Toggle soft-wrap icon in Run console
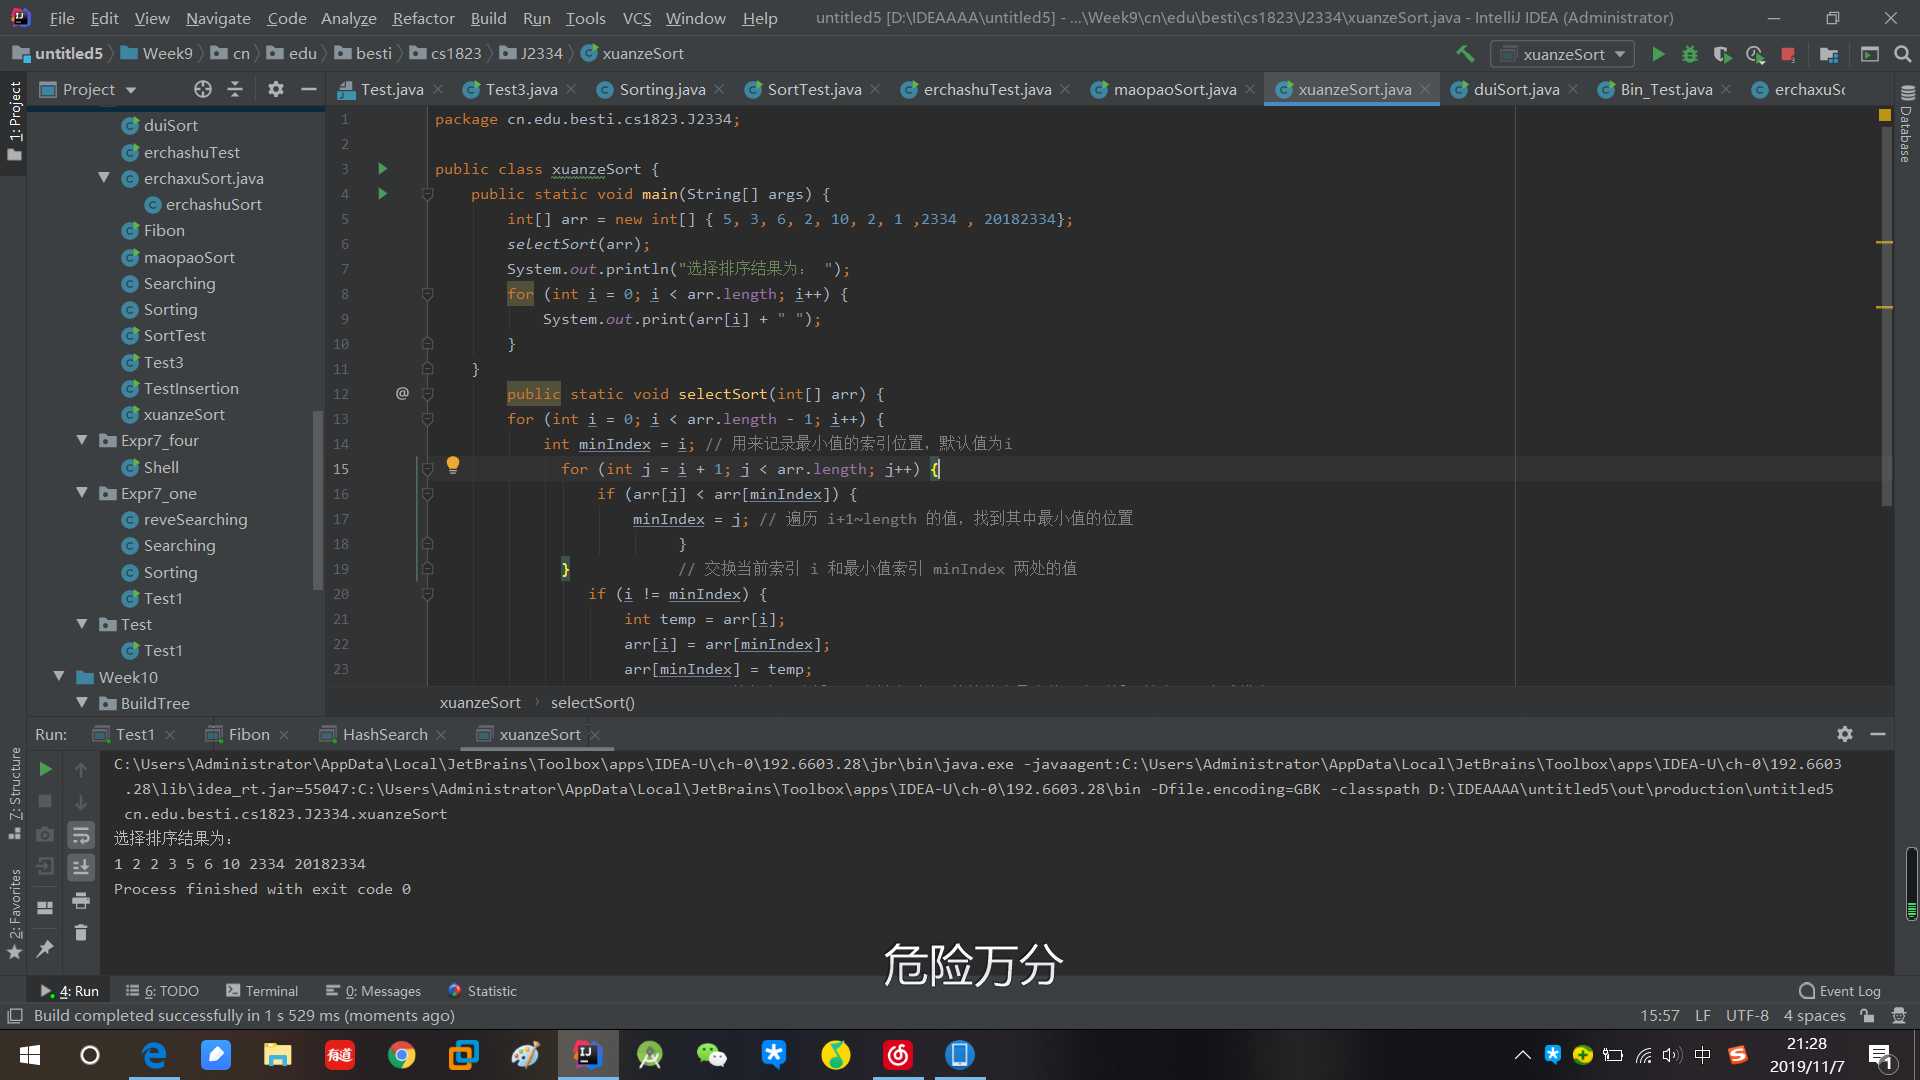Screen dimensions: 1920x1080 (81, 835)
